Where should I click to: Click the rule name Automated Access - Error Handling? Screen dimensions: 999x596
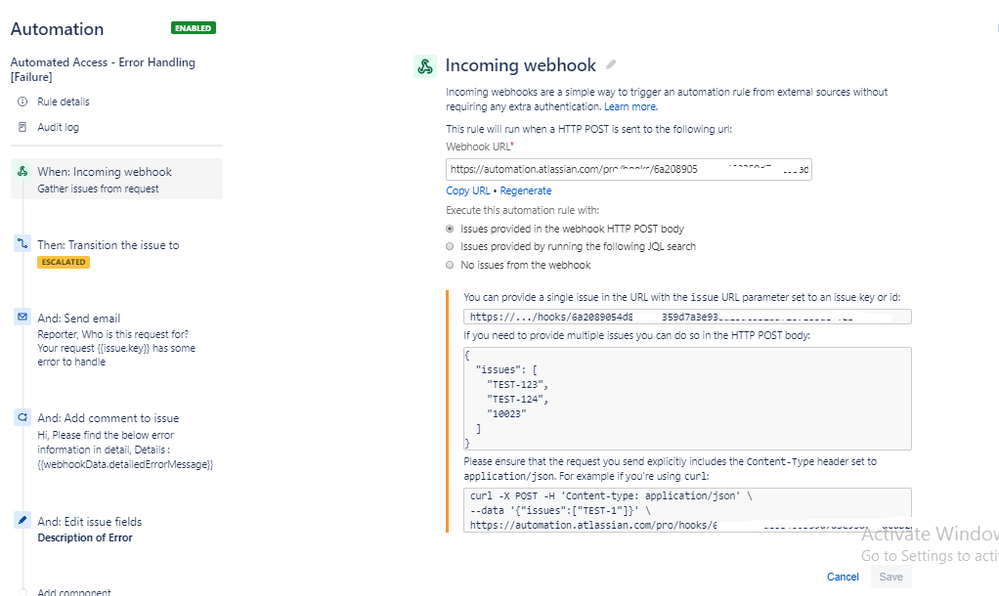(x=103, y=69)
